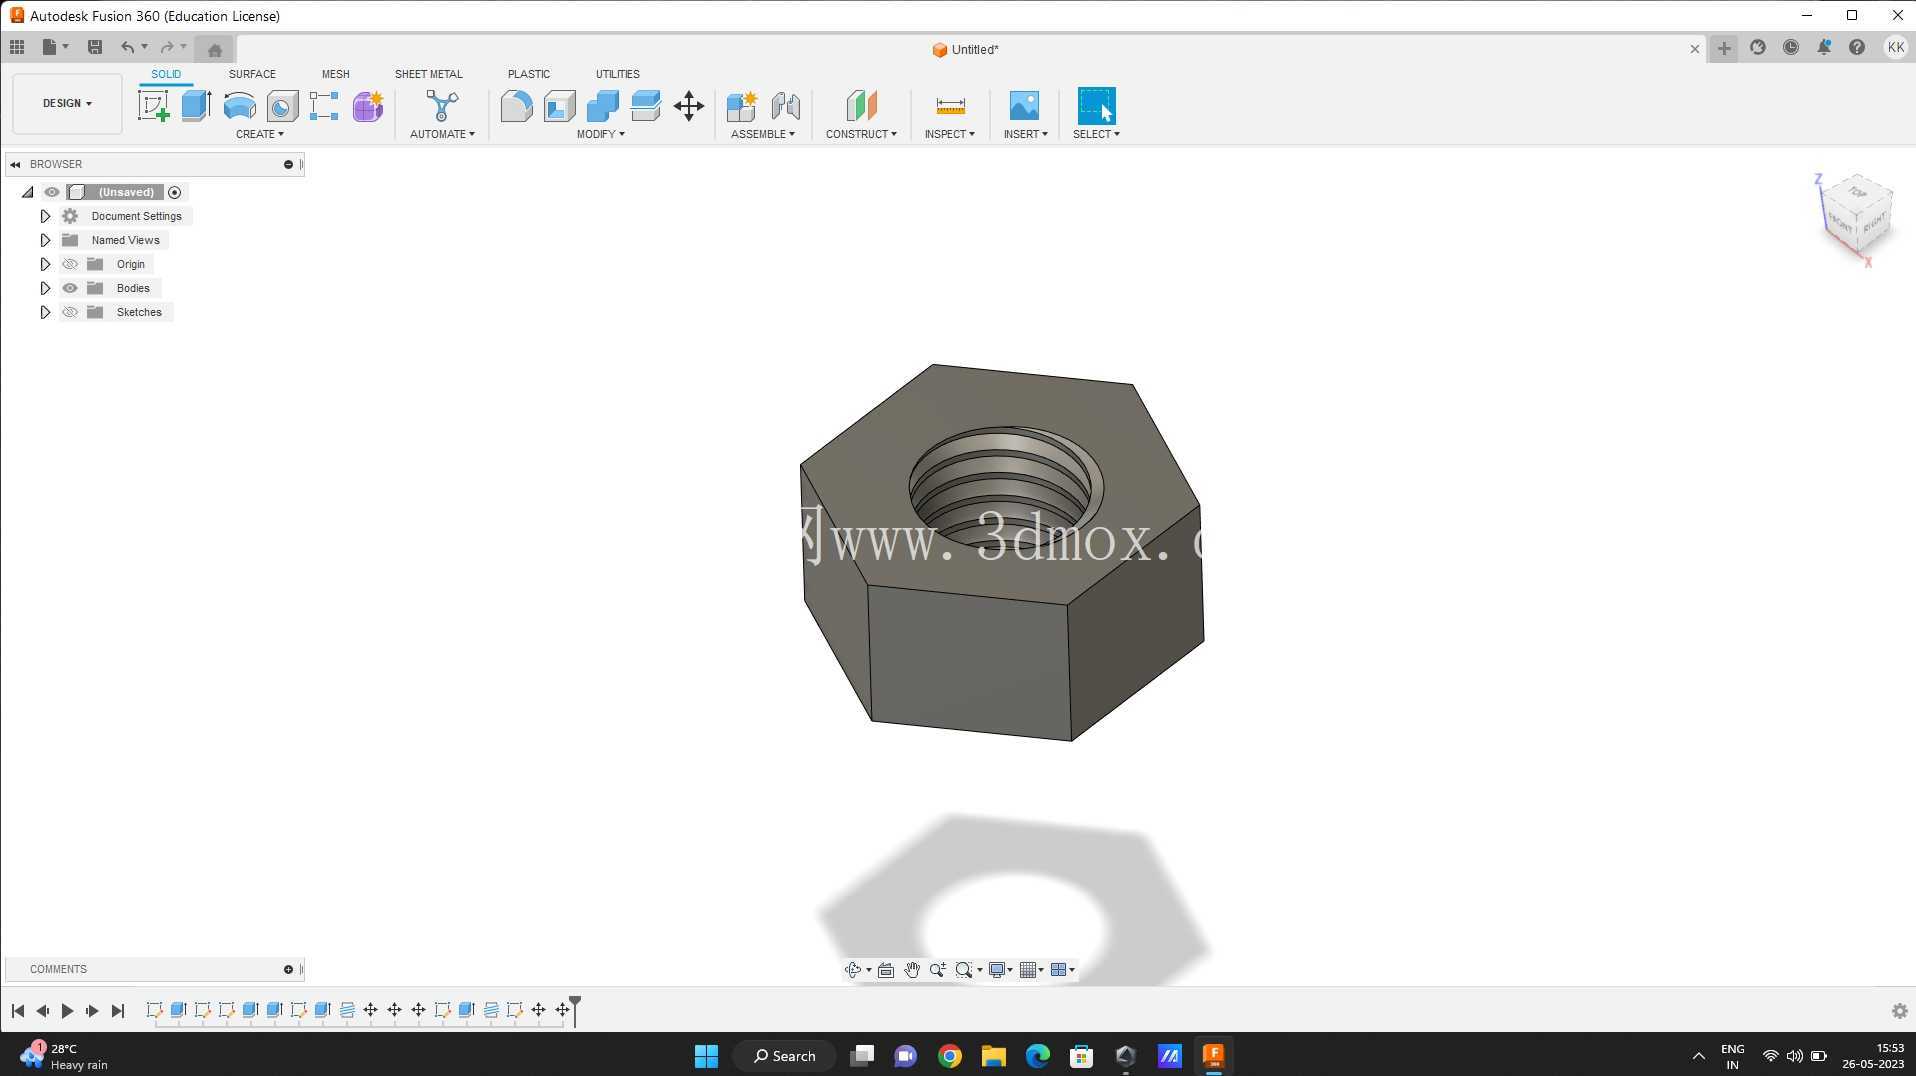Expand the Bodies folder
Screen dimensions: 1916x1076
pos(45,288)
